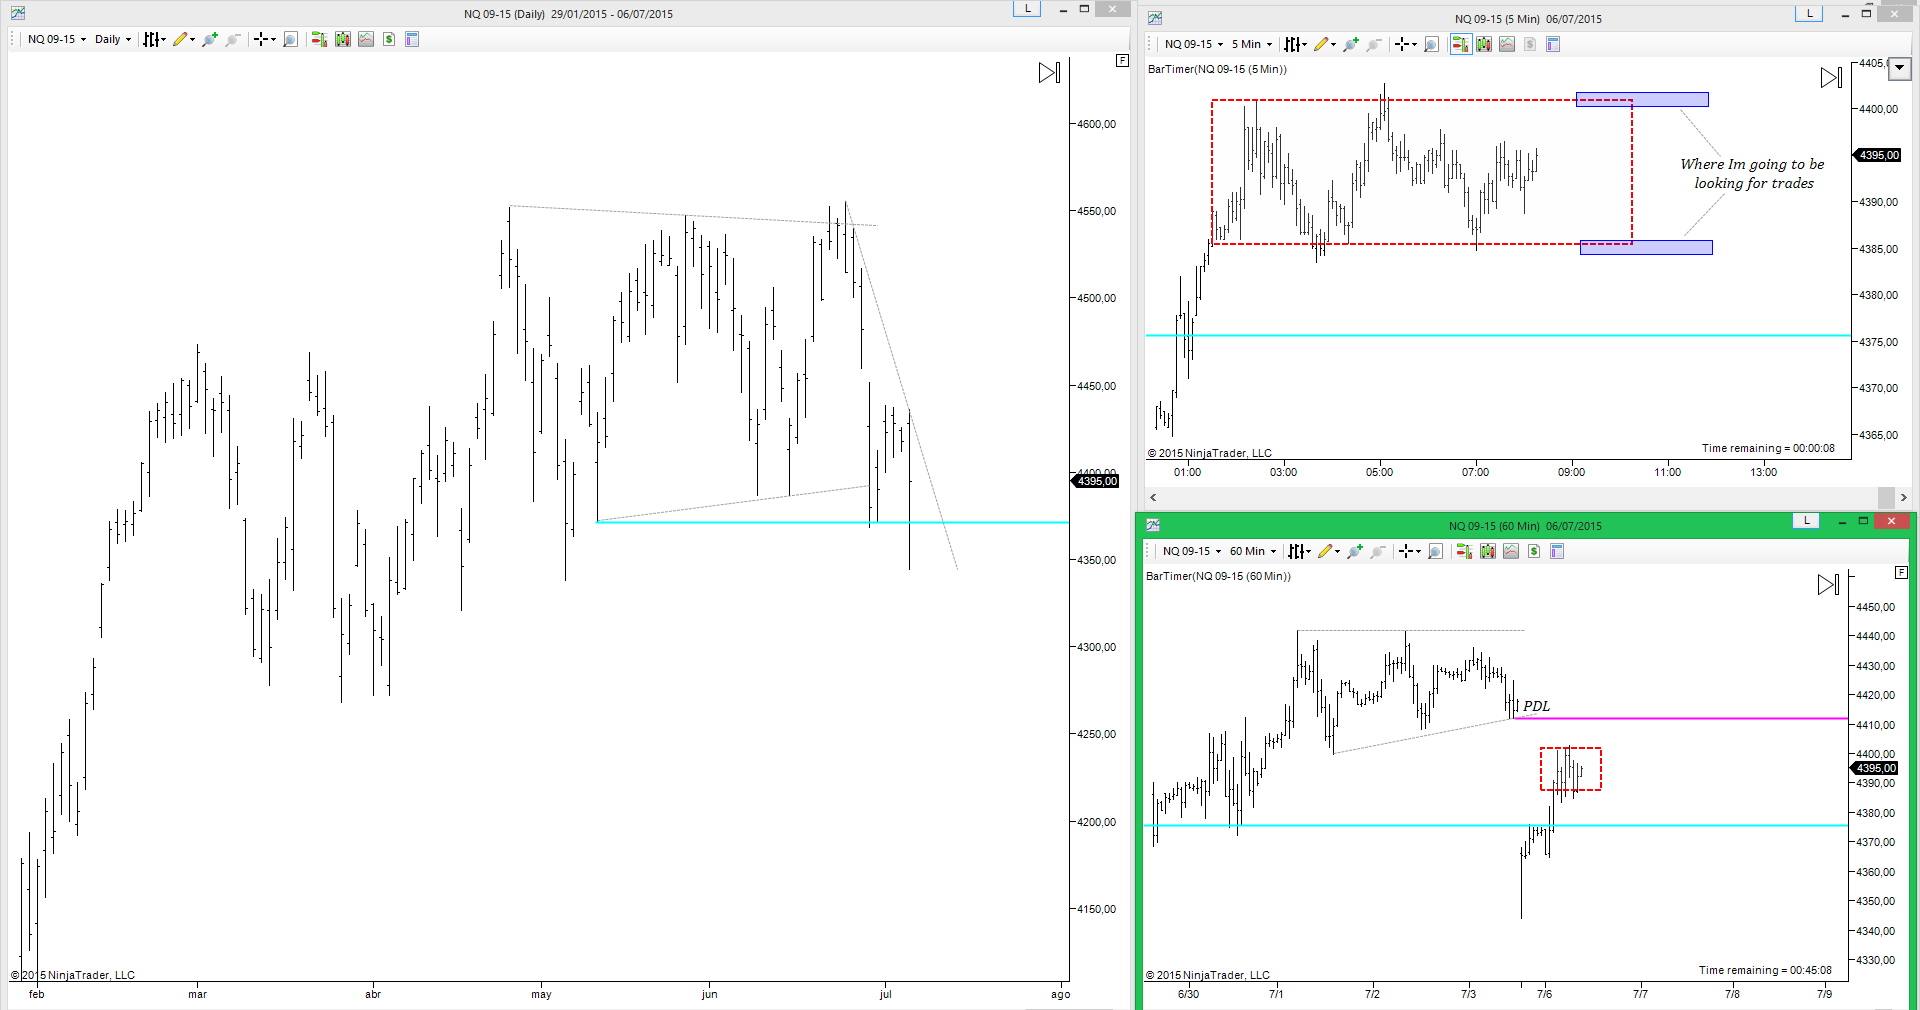Open window menu icon of Daily chart

coord(18,14)
